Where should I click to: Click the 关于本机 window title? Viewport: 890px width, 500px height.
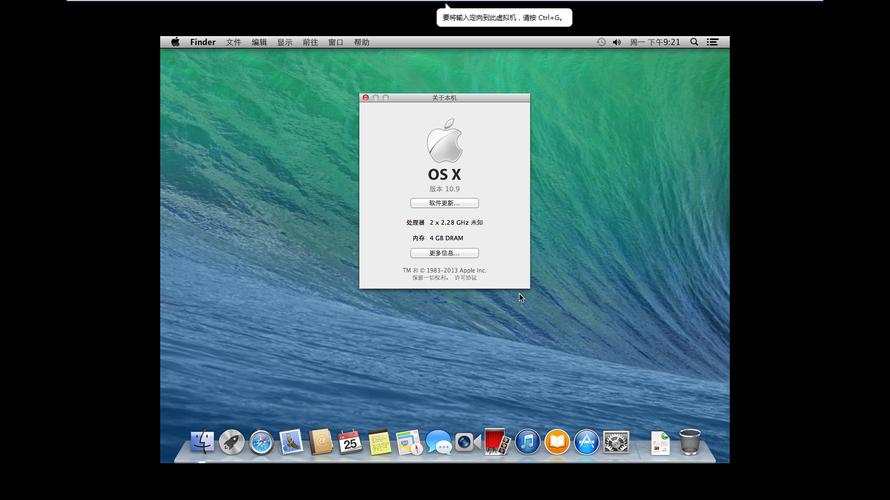point(444,98)
